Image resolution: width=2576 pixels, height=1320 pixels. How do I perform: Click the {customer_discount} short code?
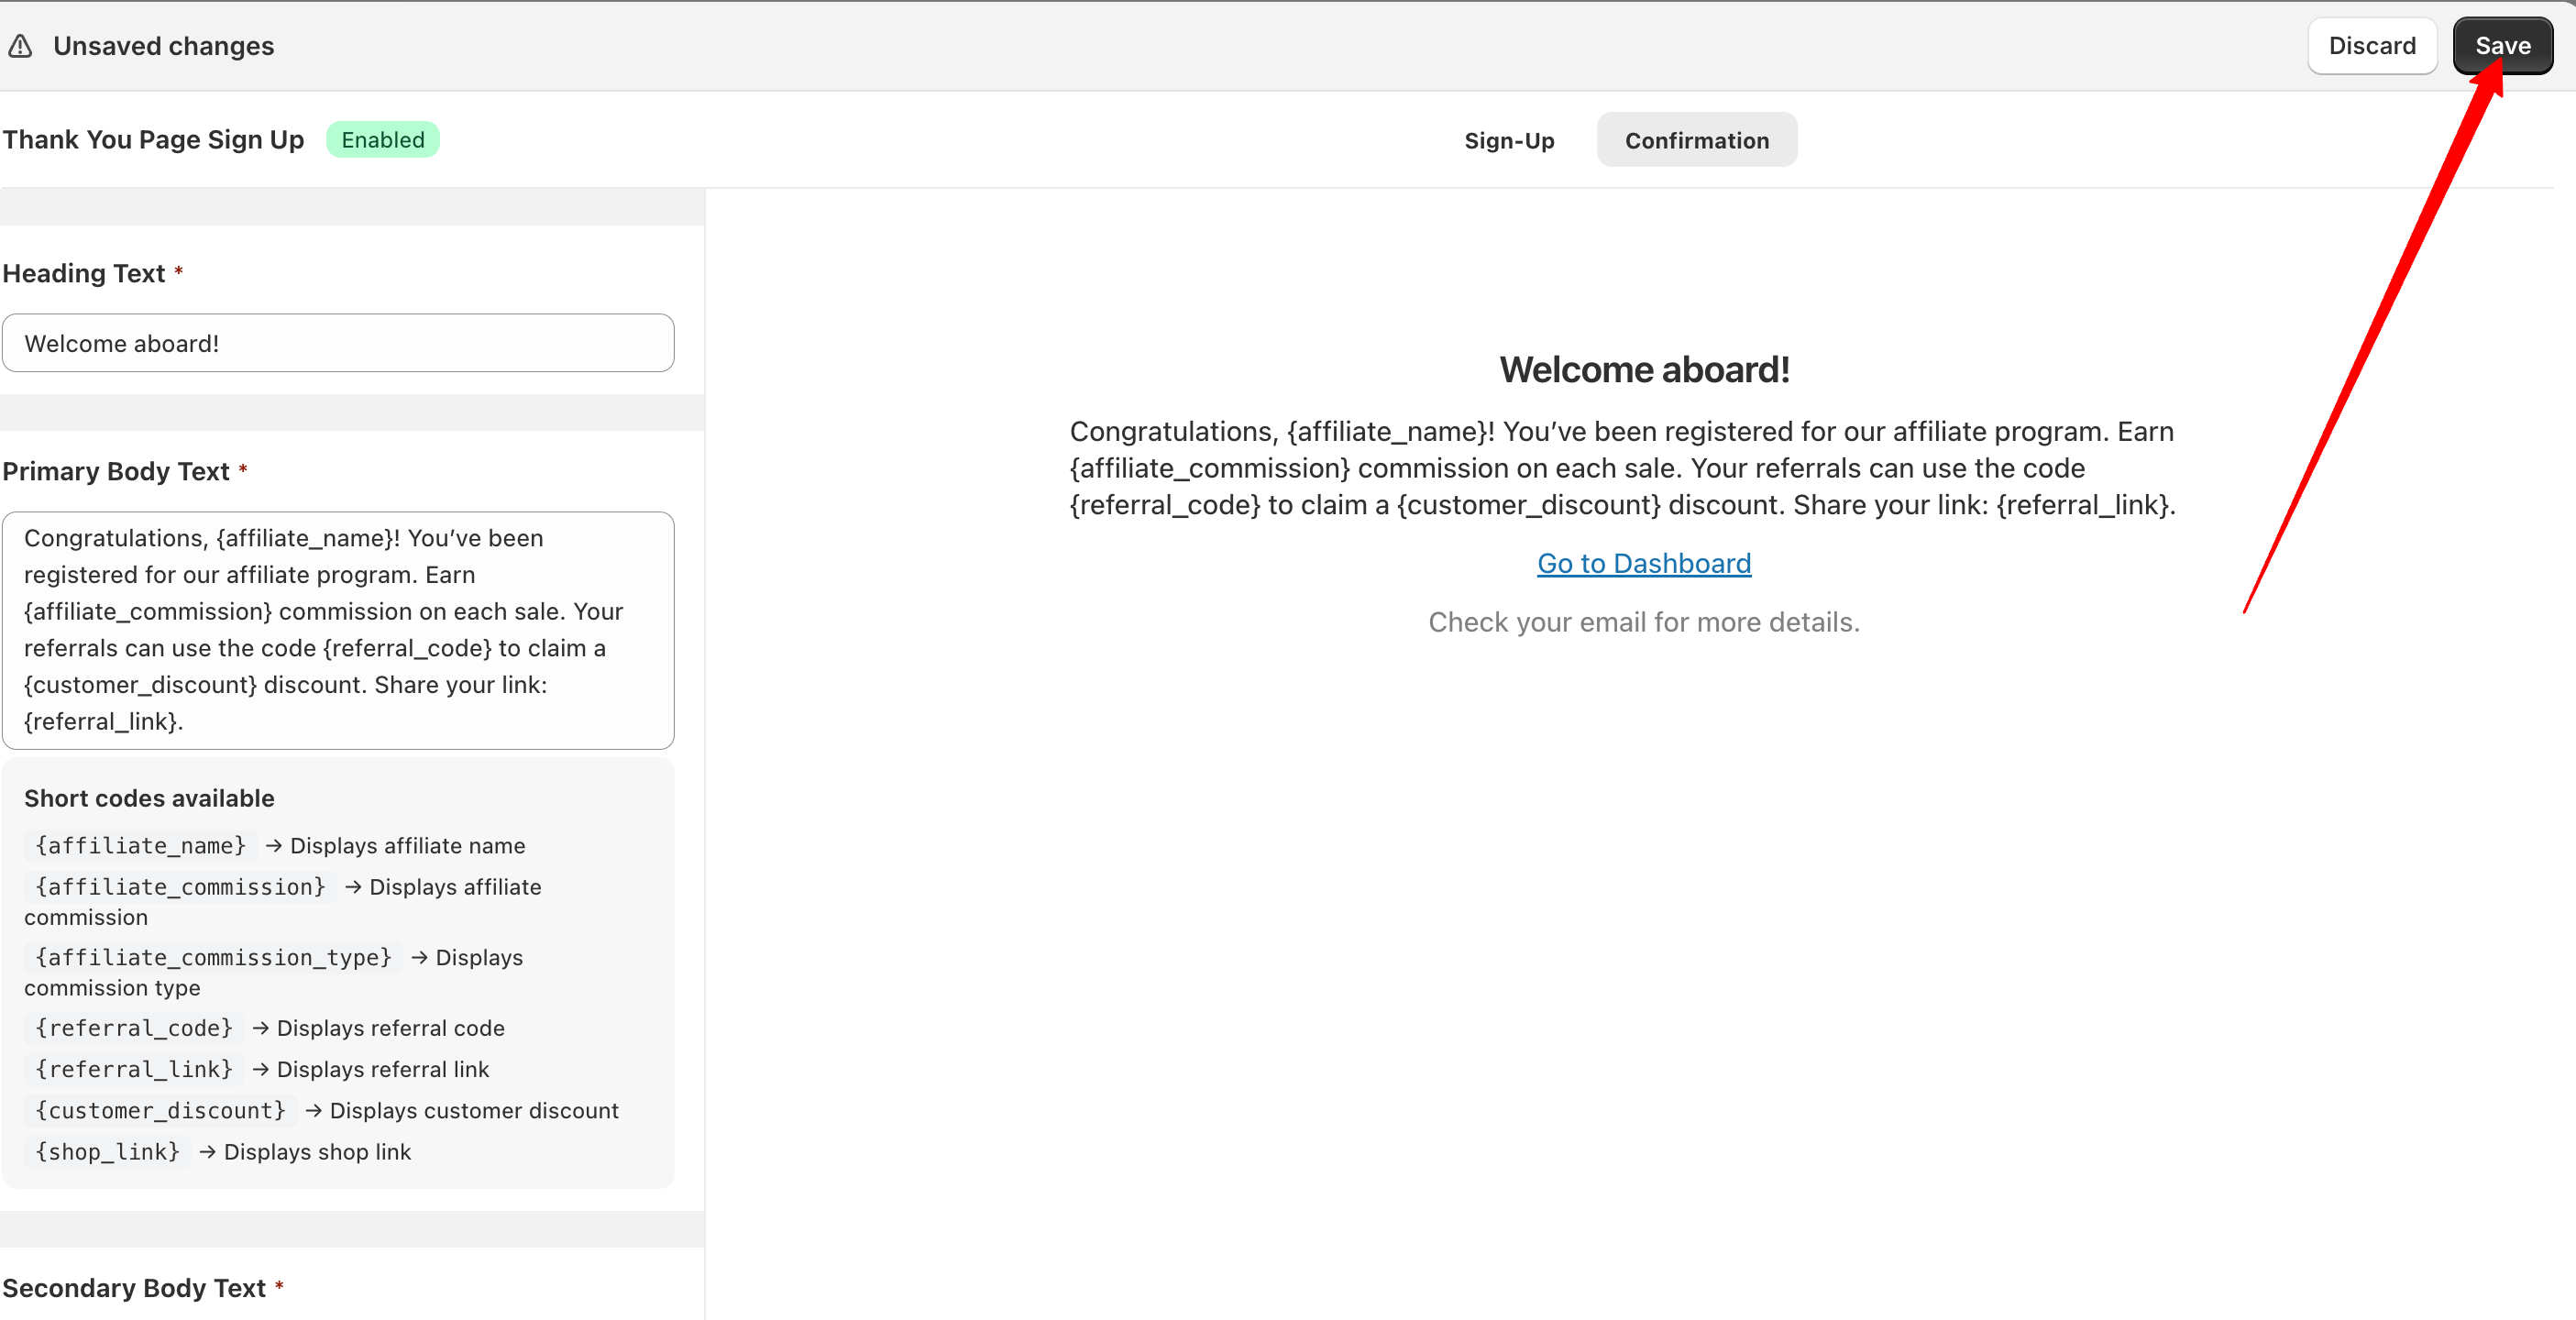point(160,1111)
